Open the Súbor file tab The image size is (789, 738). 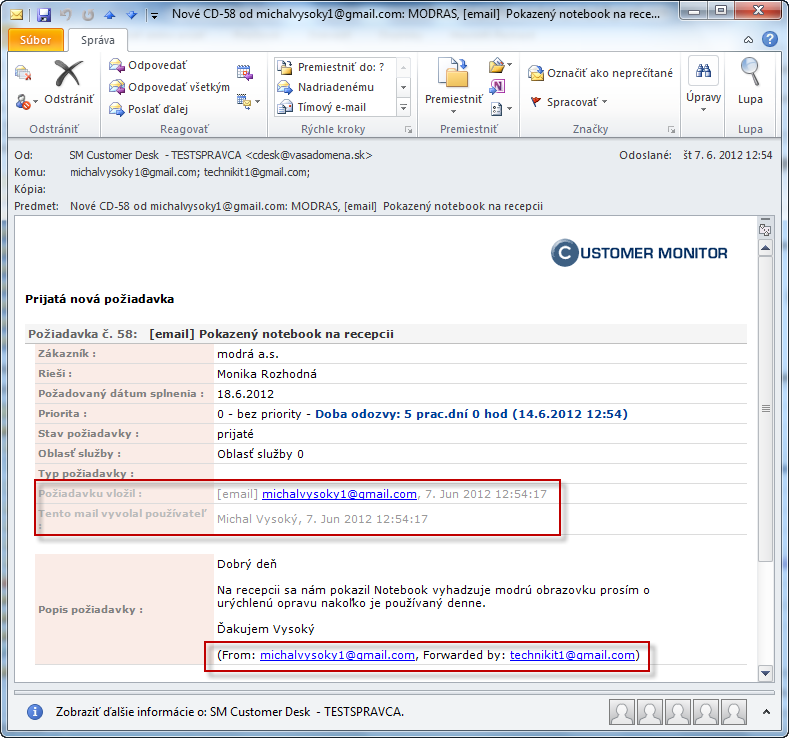36,40
